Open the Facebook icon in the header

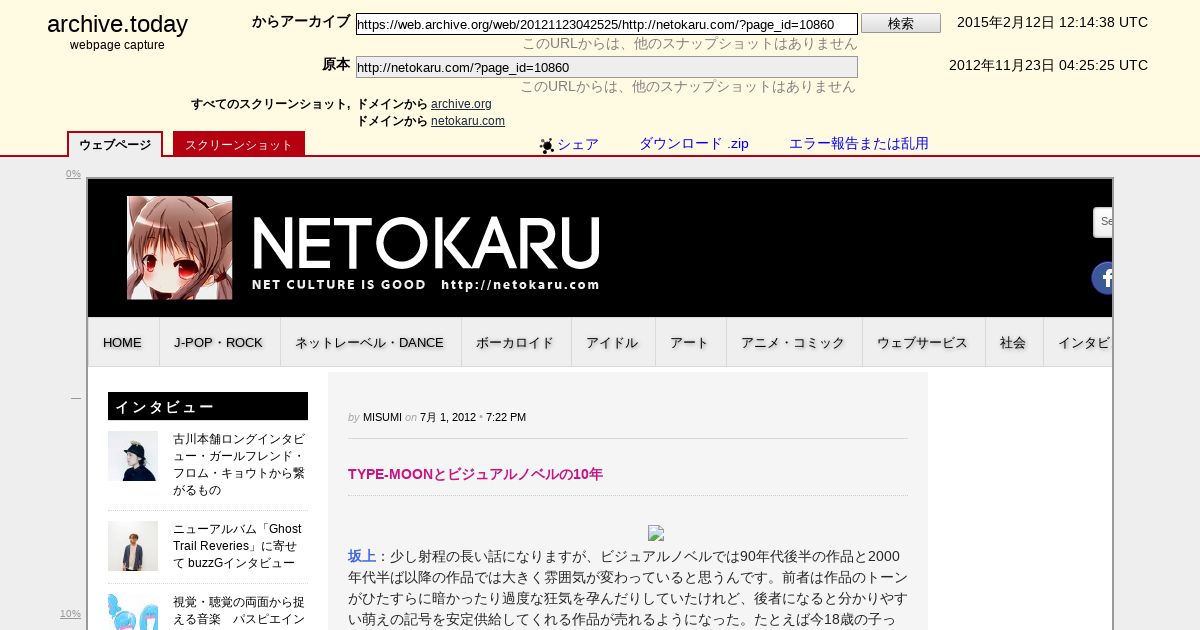pyautogui.click(x=1102, y=278)
